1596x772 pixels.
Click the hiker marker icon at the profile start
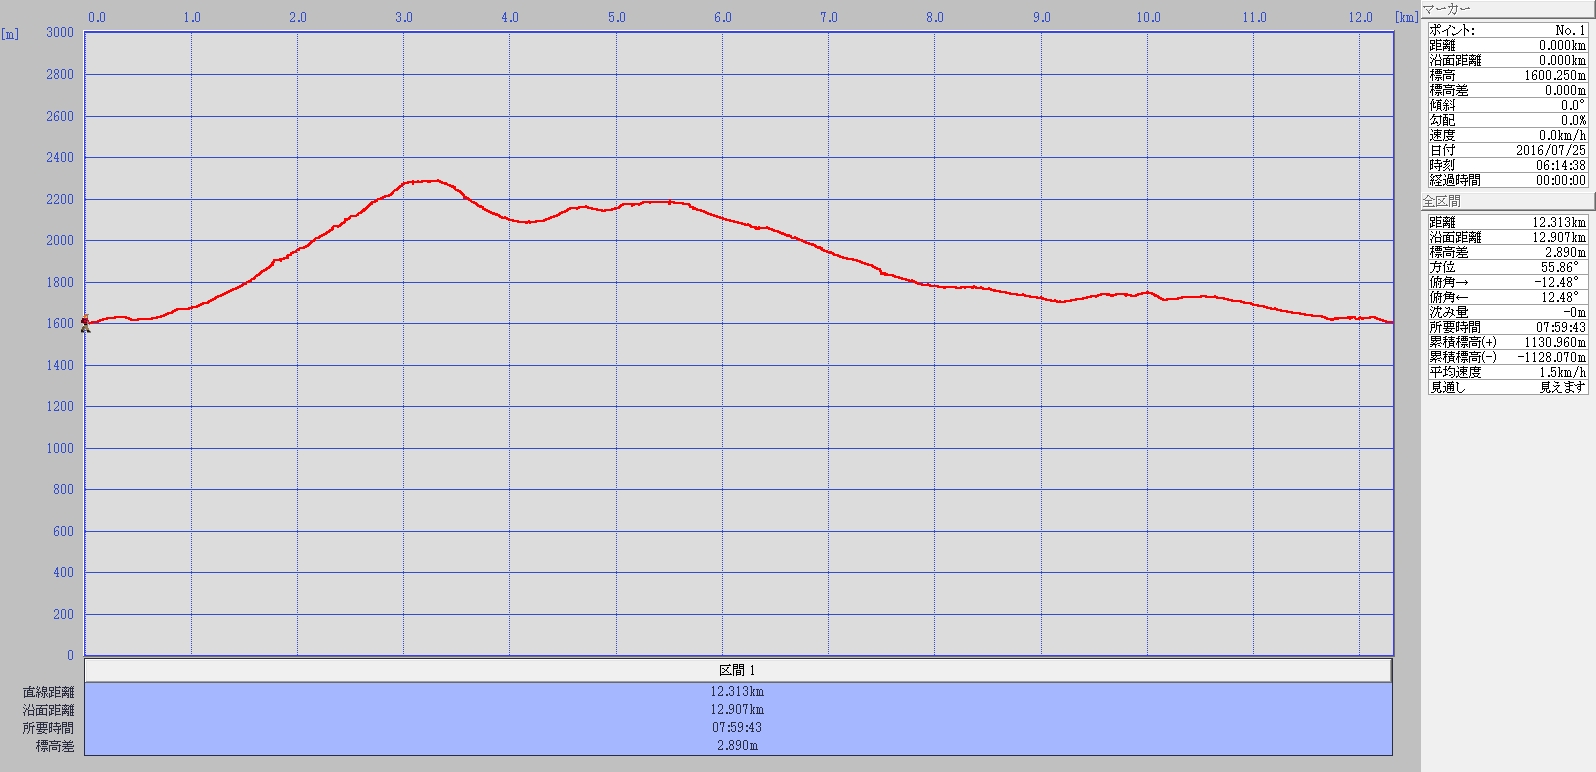(x=85, y=323)
